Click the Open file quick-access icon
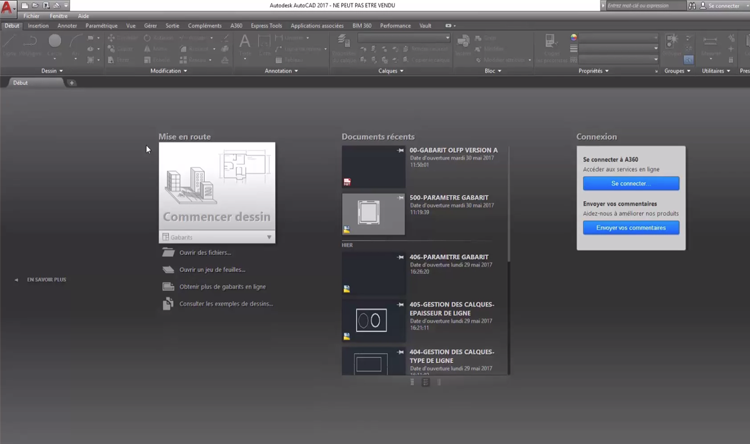 click(x=35, y=5)
